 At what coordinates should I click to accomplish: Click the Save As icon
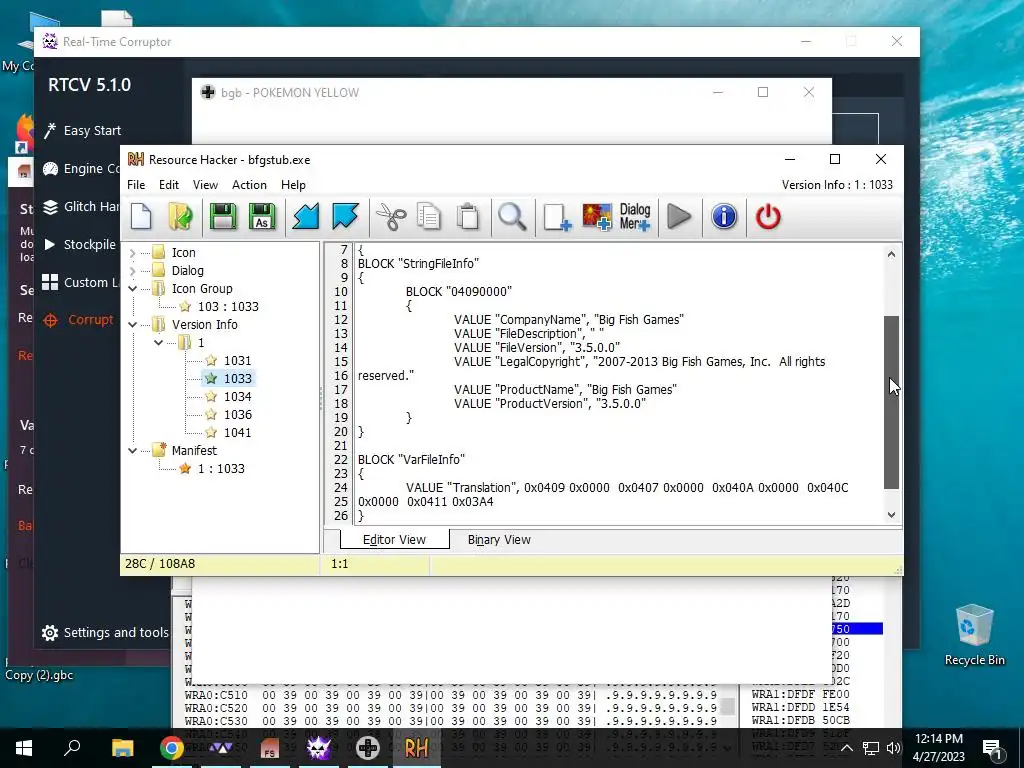pyautogui.click(x=262, y=217)
